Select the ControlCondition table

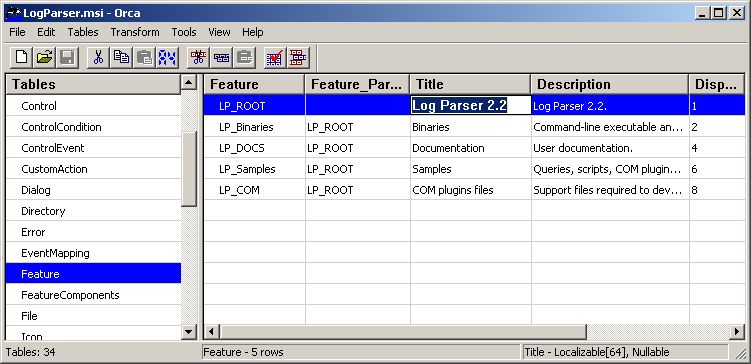(93, 127)
